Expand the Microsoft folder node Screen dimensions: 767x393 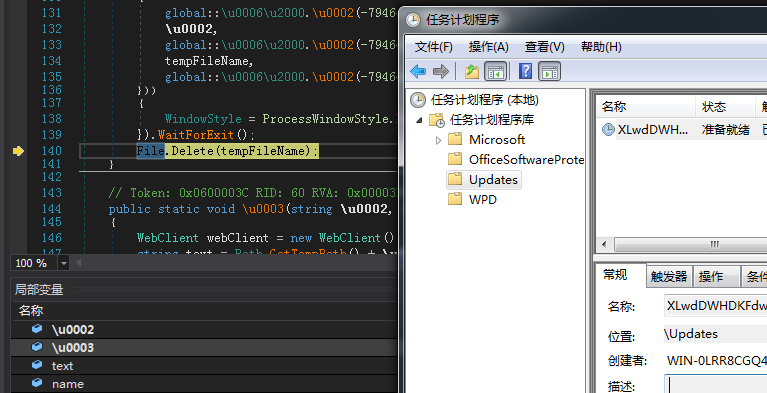(x=438, y=140)
